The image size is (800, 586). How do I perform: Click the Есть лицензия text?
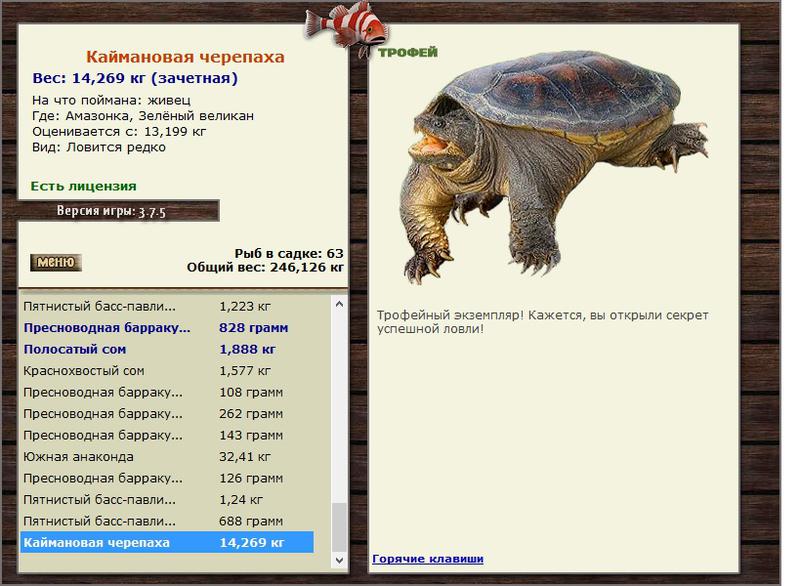[84, 186]
